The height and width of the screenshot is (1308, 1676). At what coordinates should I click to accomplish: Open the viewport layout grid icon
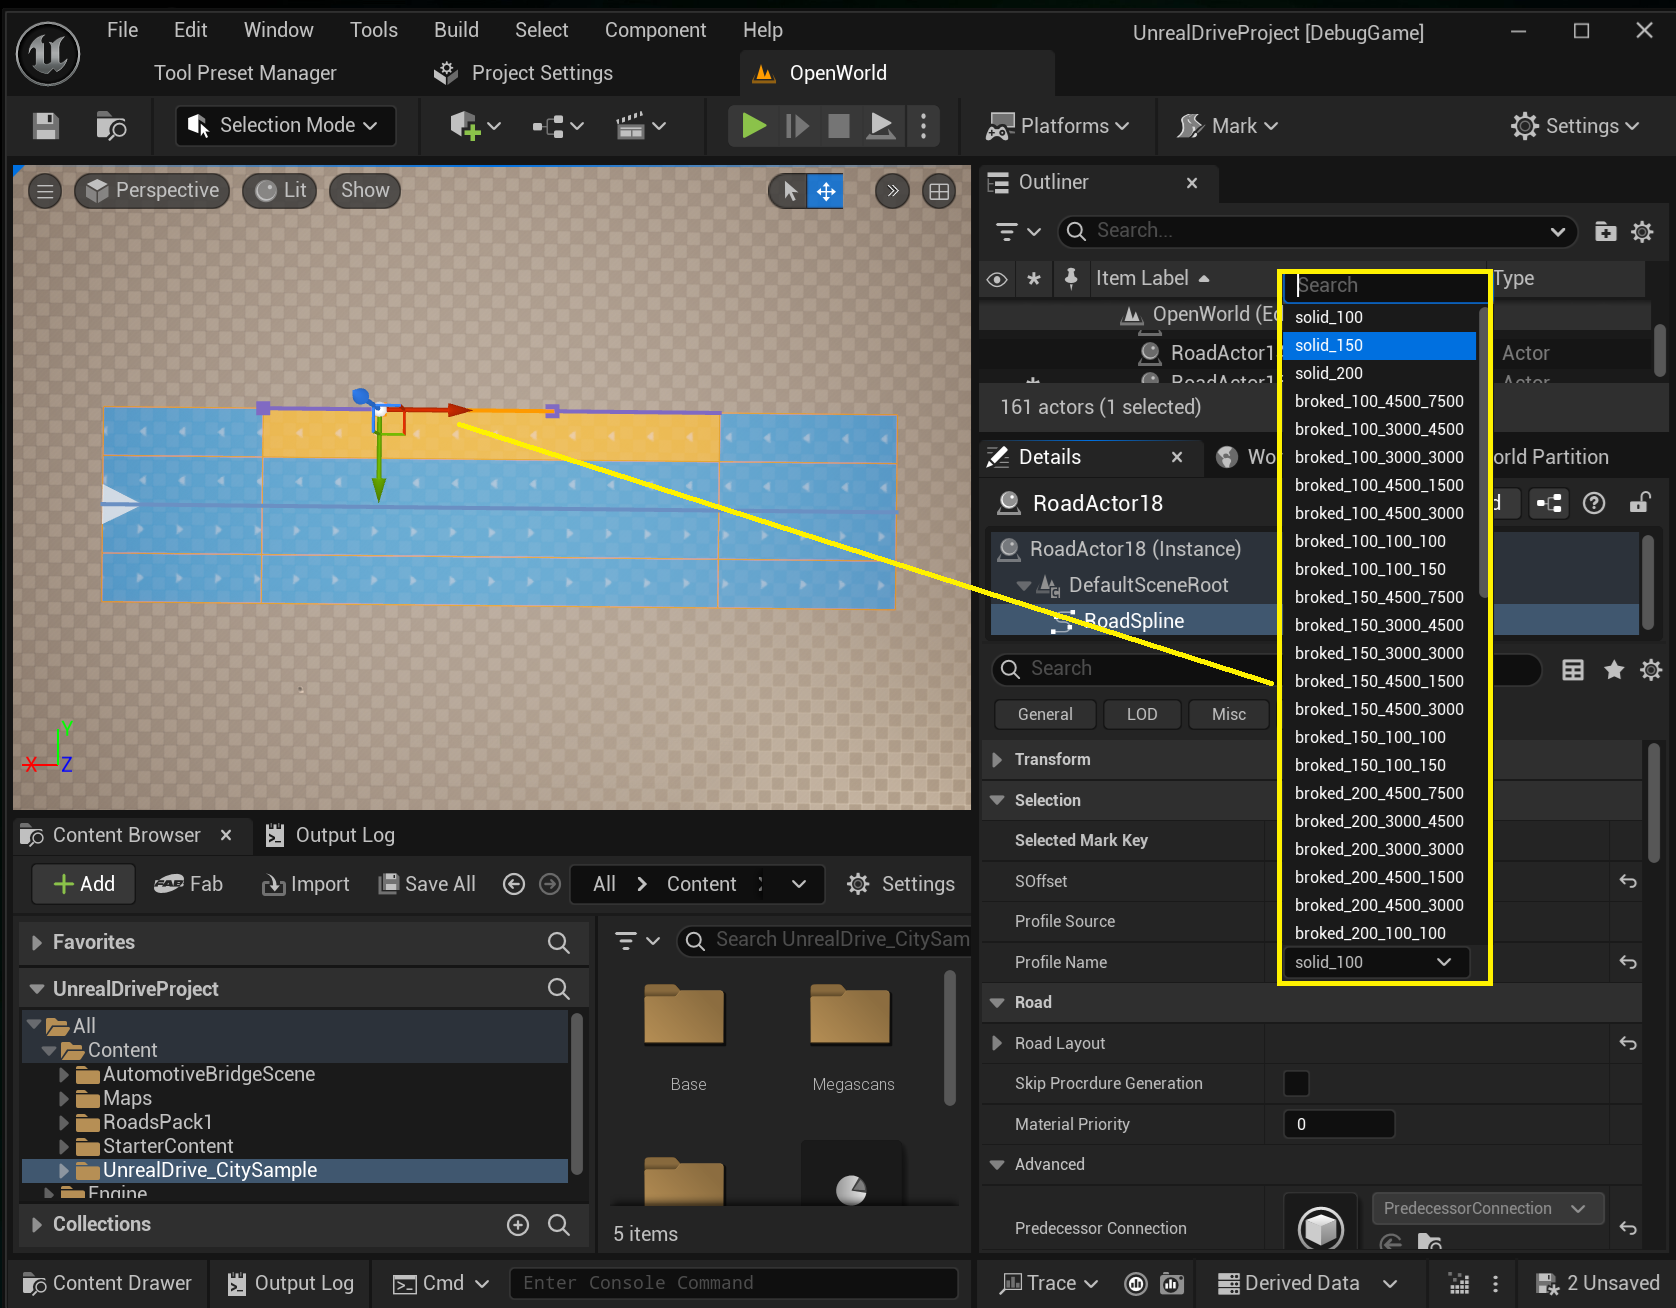[x=939, y=191]
